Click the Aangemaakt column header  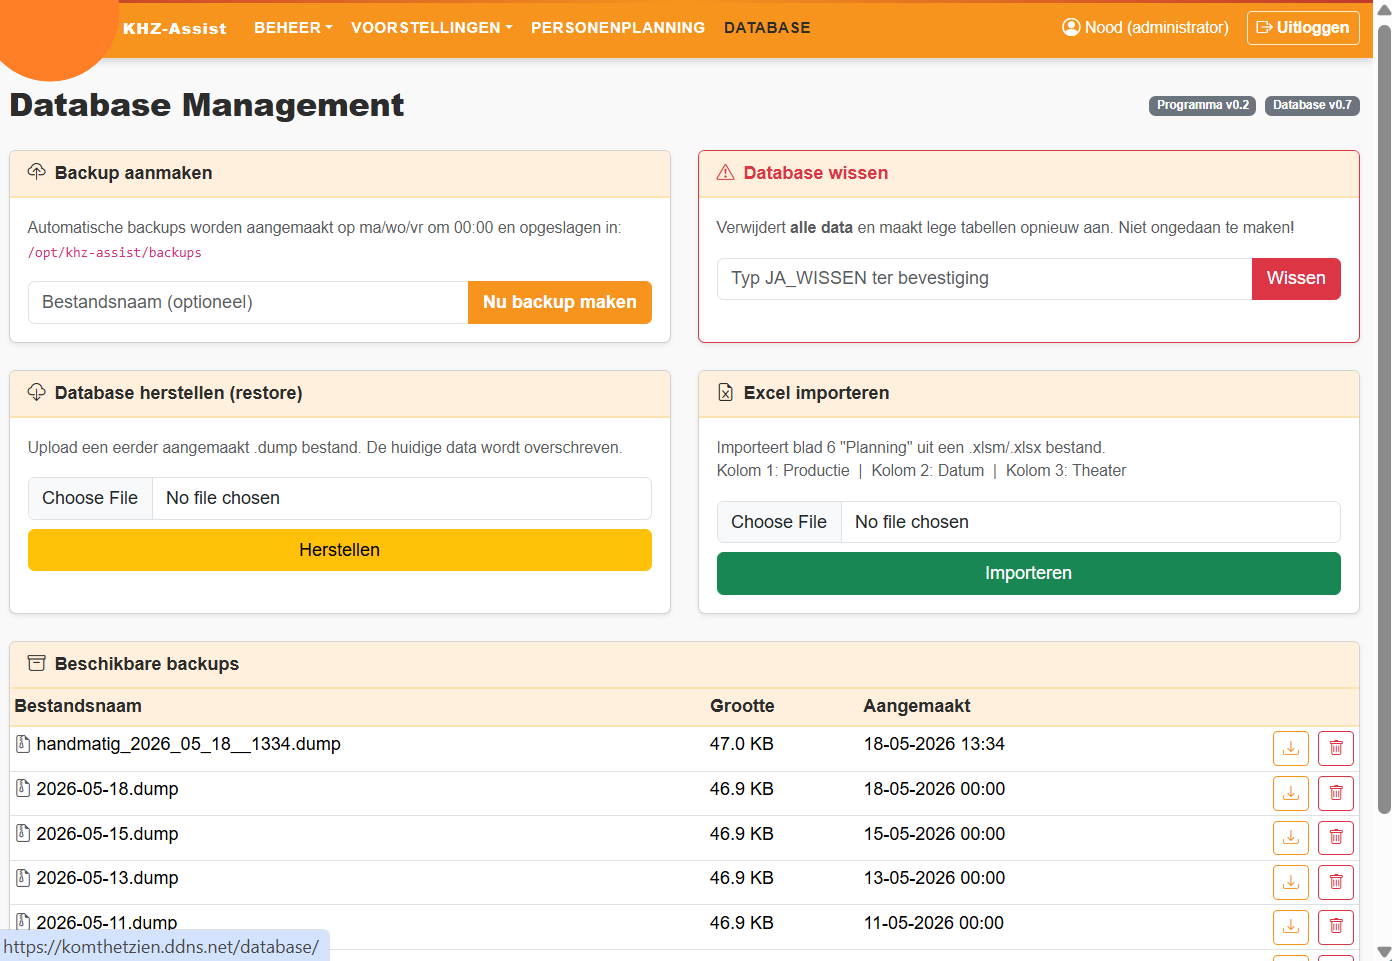pos(917,706)
